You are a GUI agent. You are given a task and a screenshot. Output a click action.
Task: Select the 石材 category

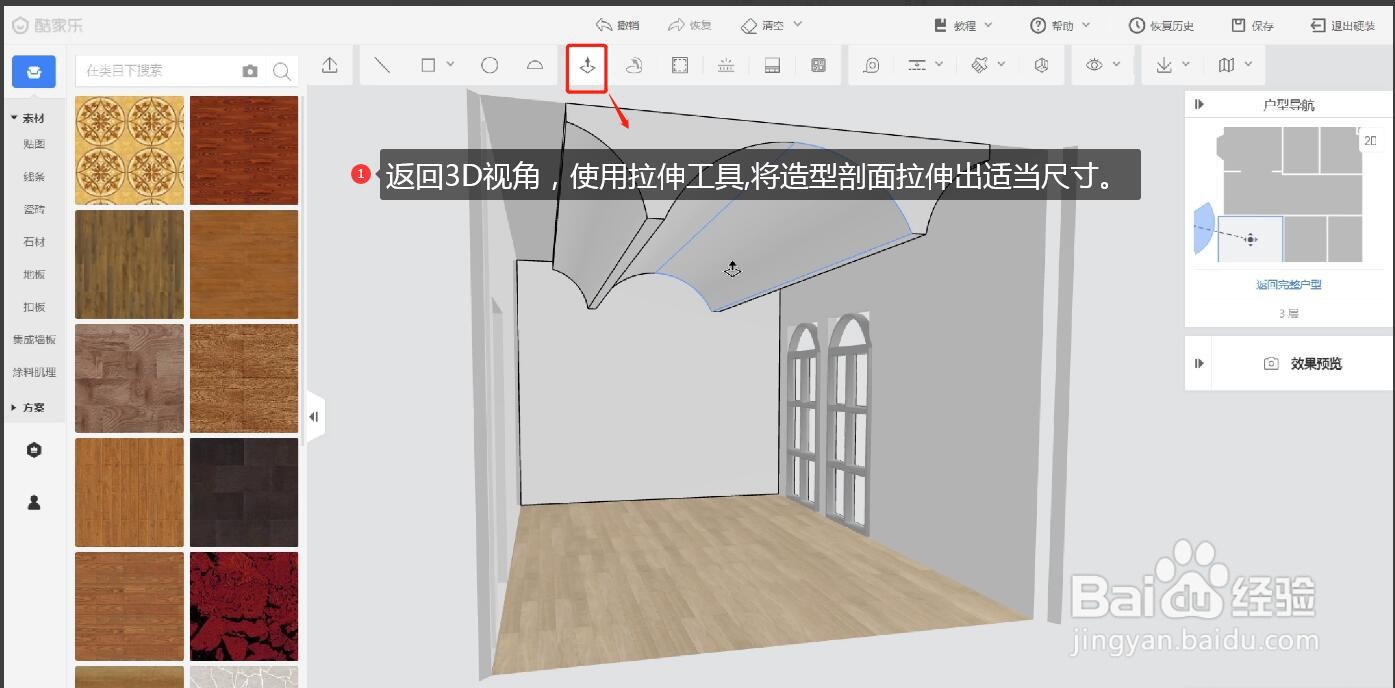coord(34,242)
